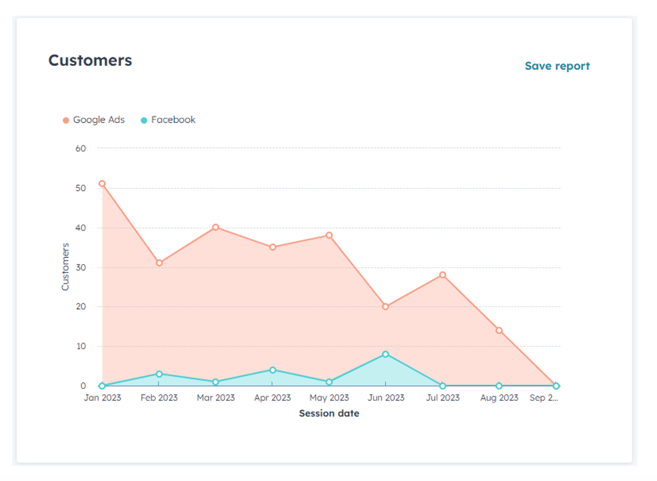Select the Facebook Jan 2023 data point
The width and height of the screenshot is (657, 481).
click(102, 385)
